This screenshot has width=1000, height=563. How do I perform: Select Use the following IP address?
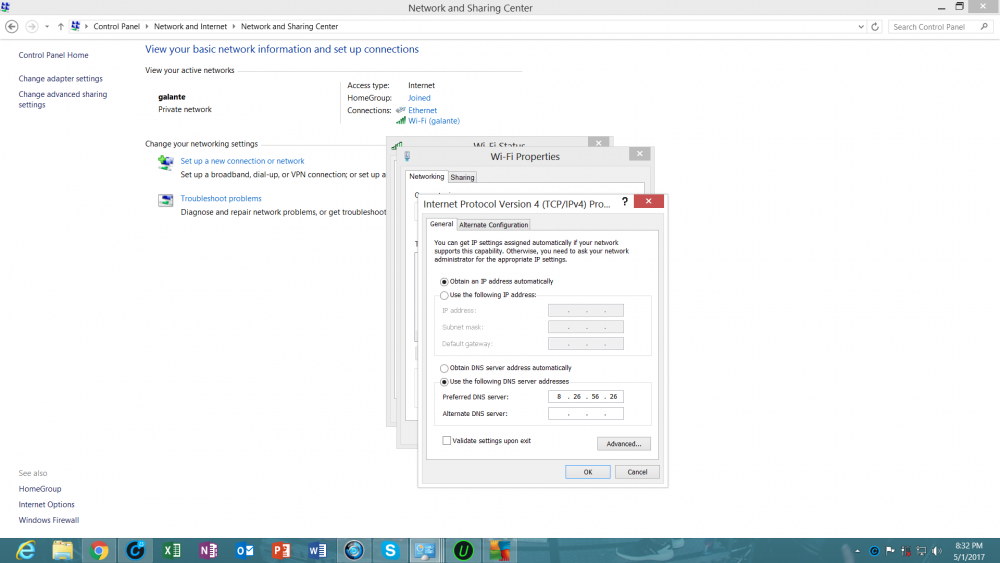[x=444, y=295]
